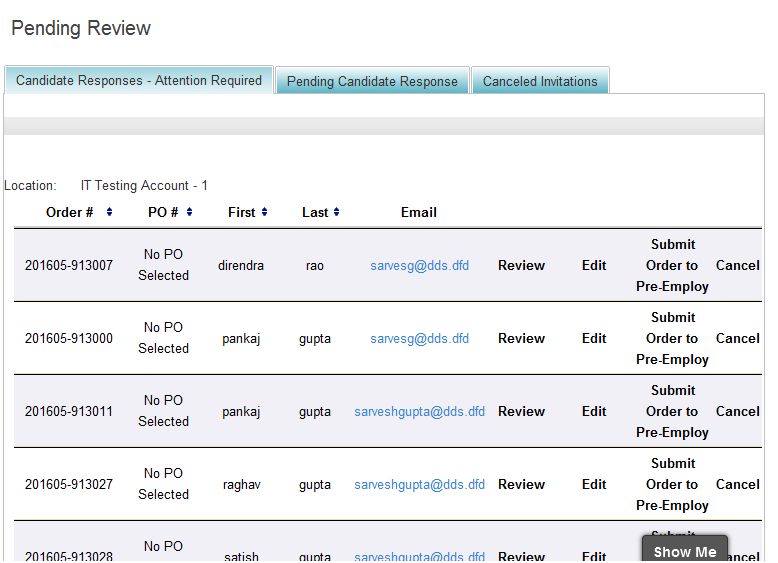Image resolution: width=778 pixels, height=563 pixels.
Task: Click first name raghav
Action: 242,485
